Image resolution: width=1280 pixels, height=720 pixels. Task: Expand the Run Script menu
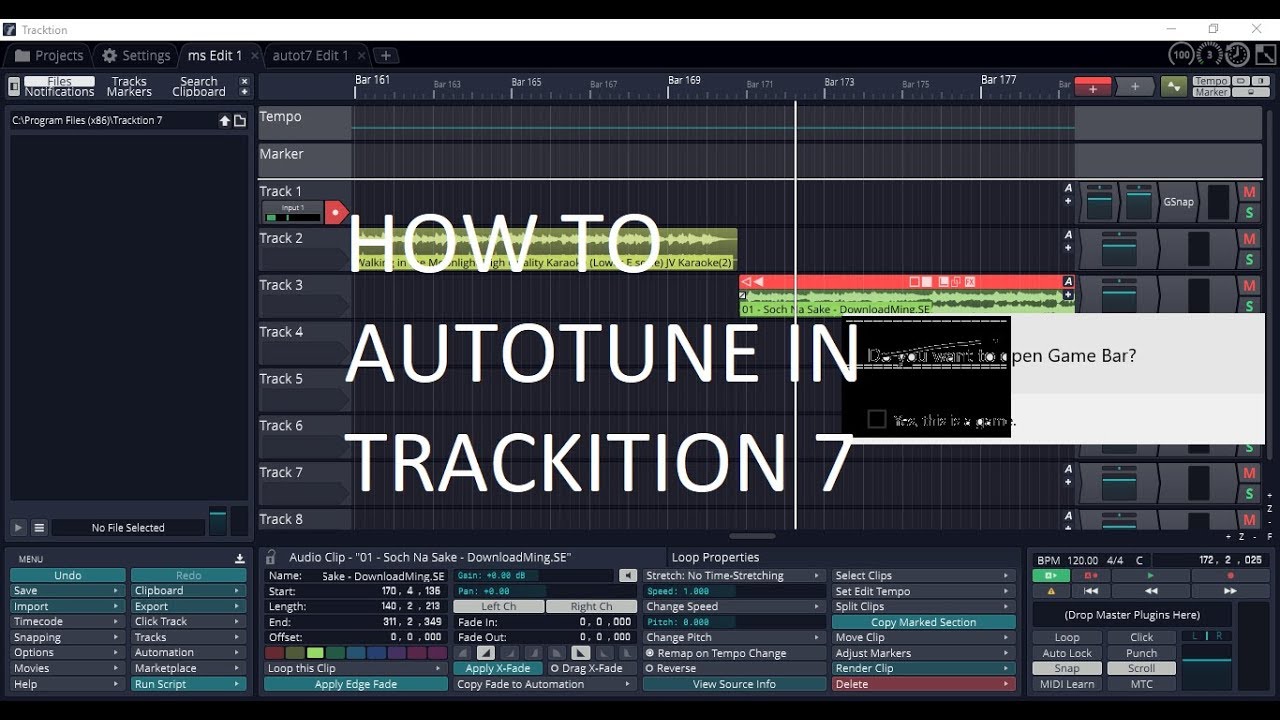[x=188, y=684]
